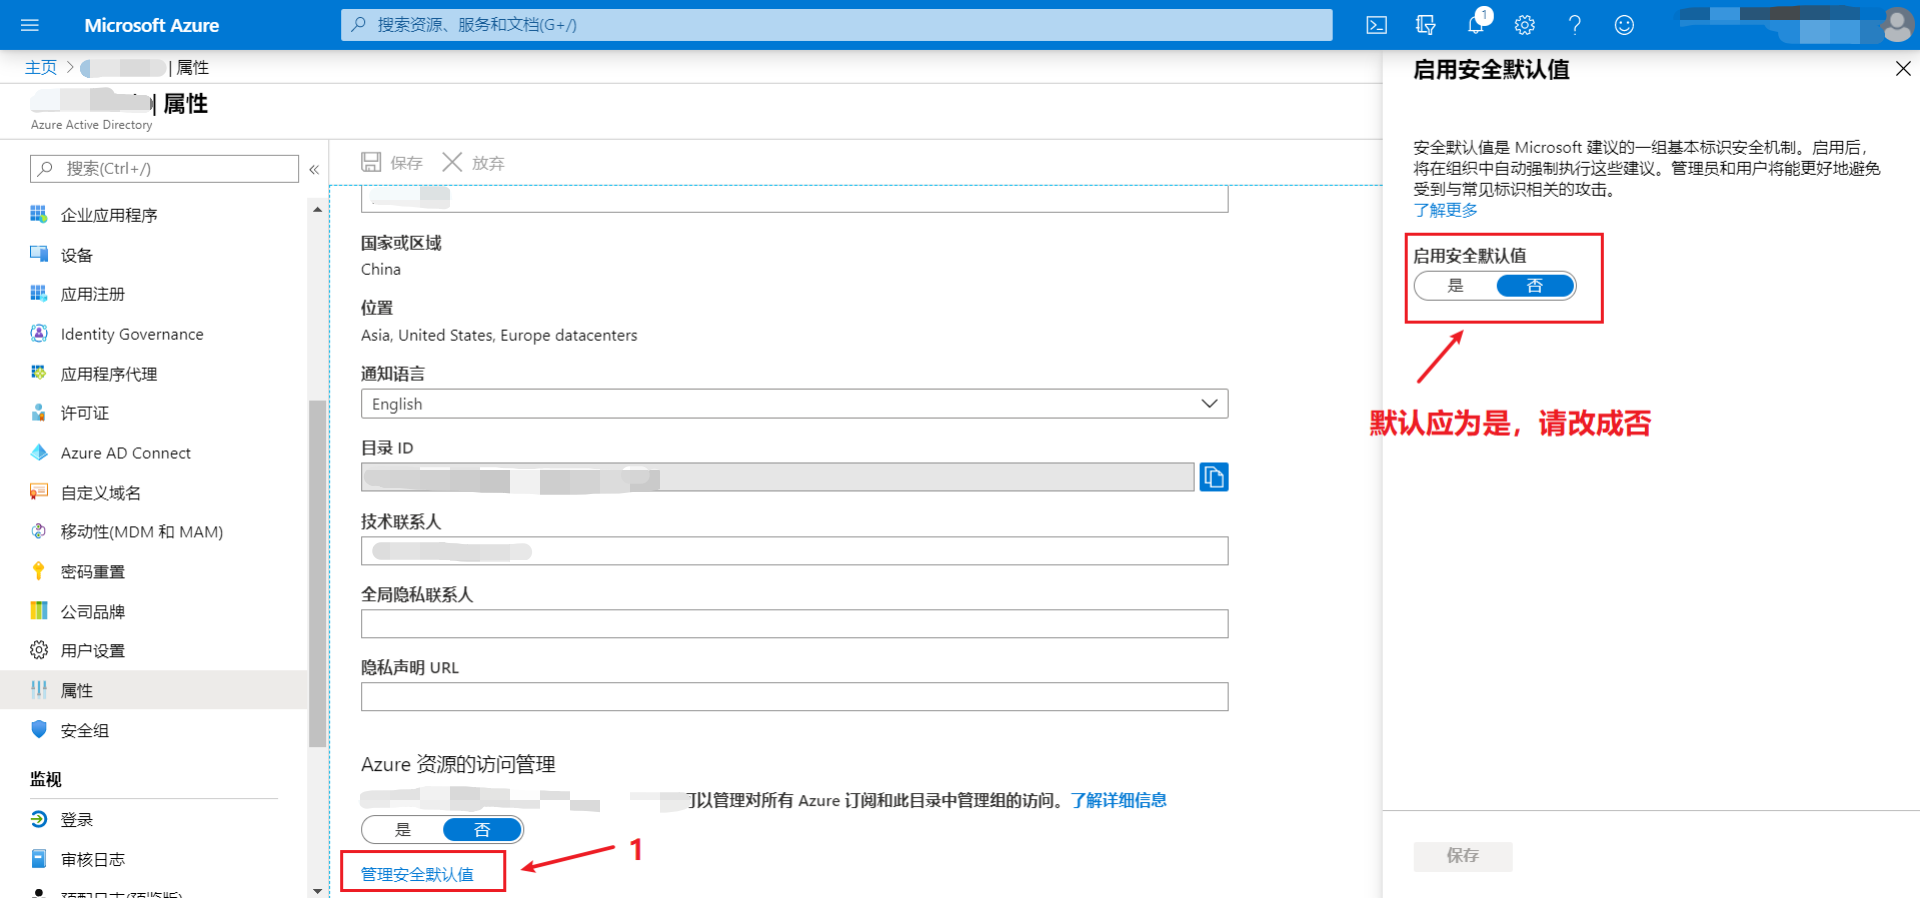Open 用户设置 menu item
Screen dimensions: 1920x898
pos(93,651)
